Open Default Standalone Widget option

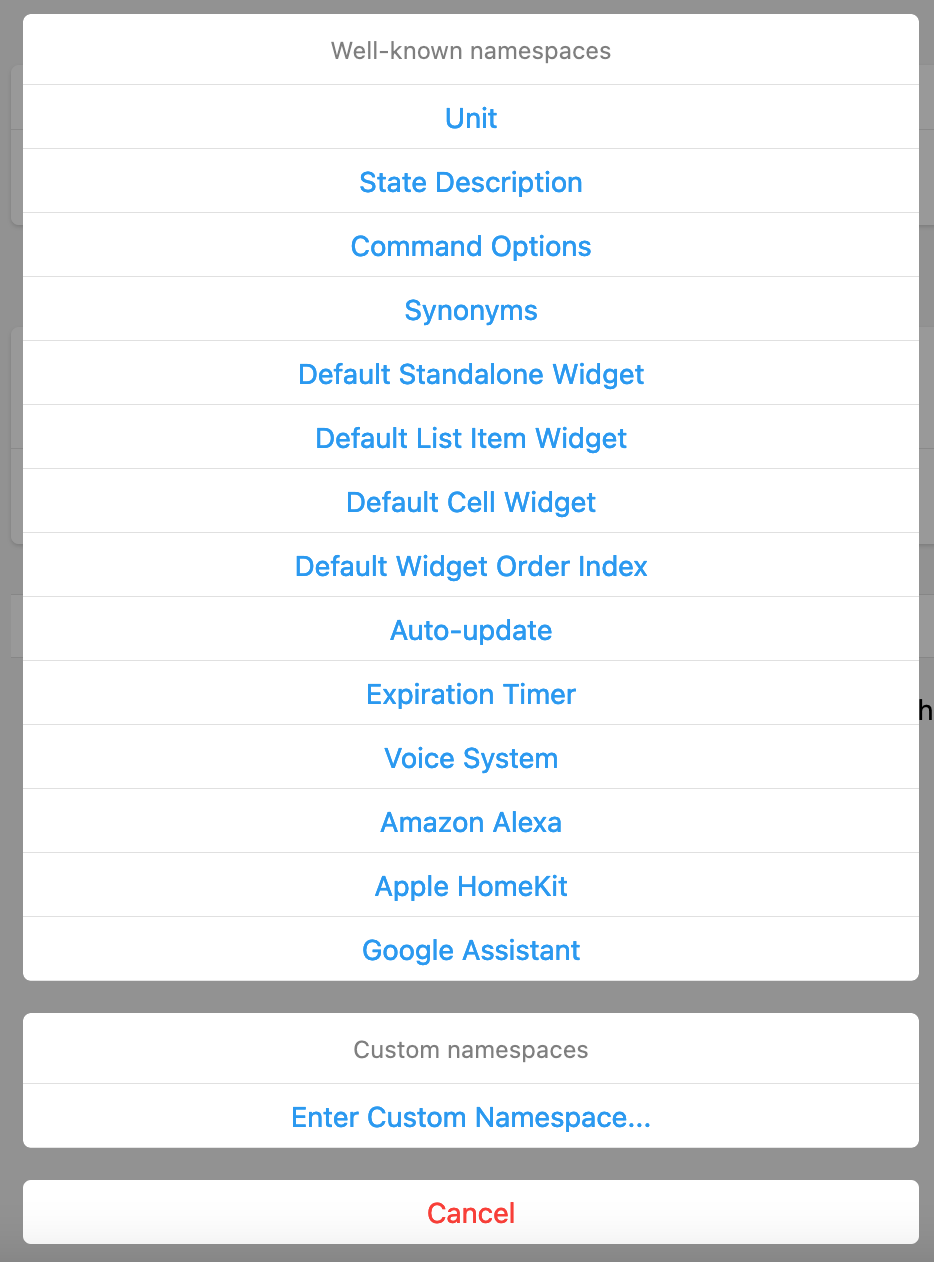[471, 374]
